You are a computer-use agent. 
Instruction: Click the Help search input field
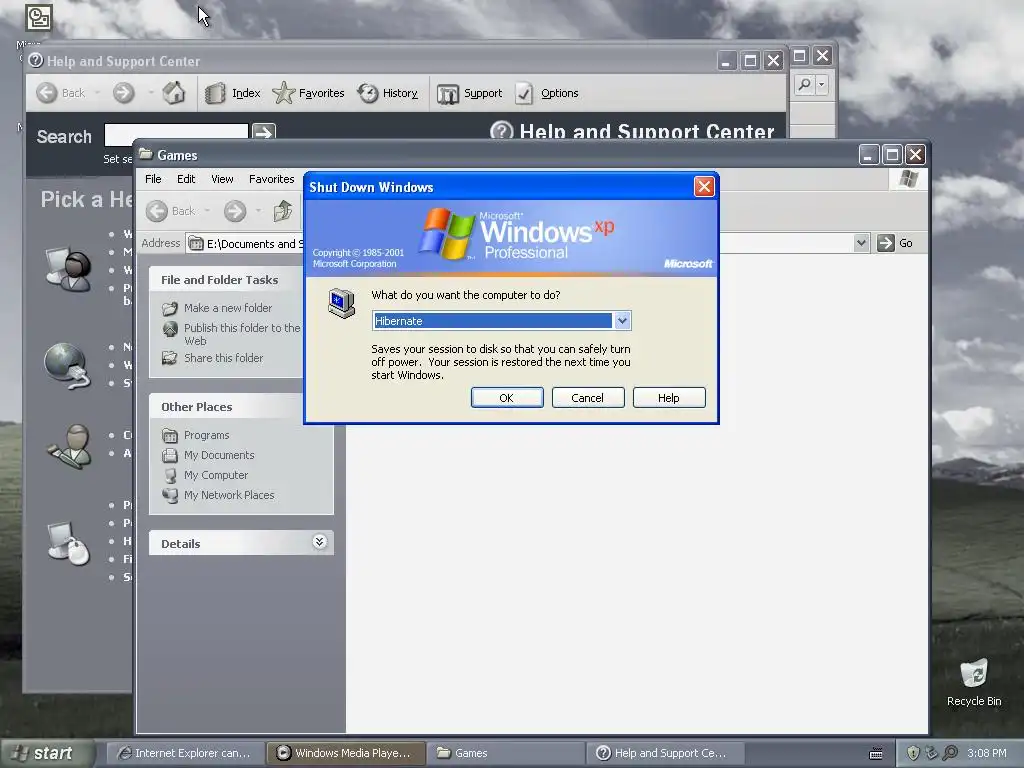click(176, 135)
